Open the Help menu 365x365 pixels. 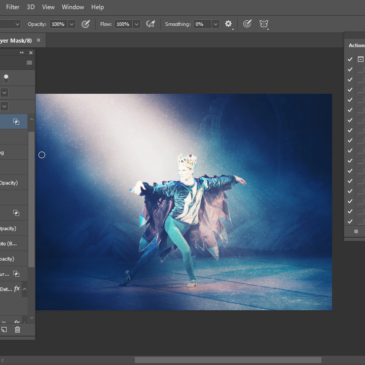click(97, 7)
